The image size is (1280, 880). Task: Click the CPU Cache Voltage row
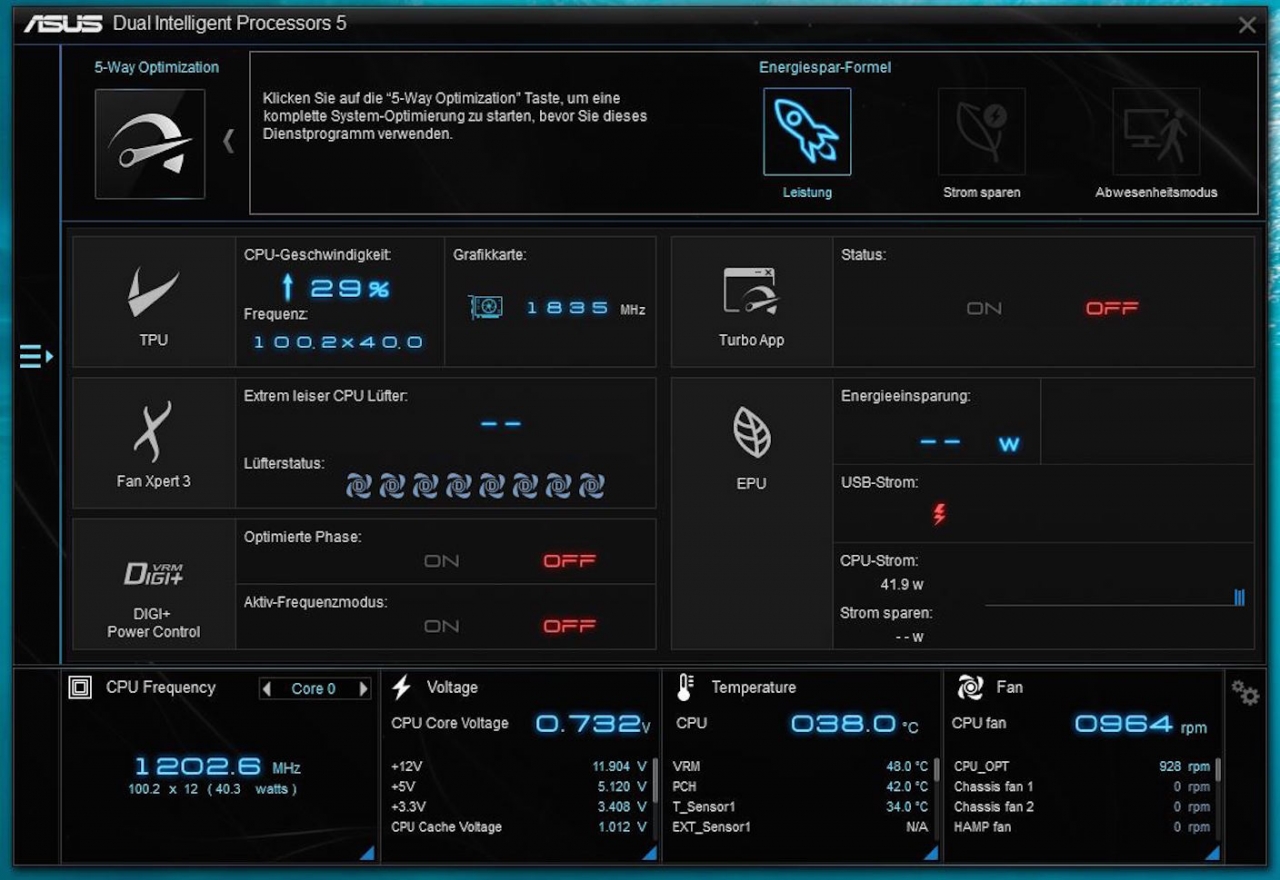(519, 827)
